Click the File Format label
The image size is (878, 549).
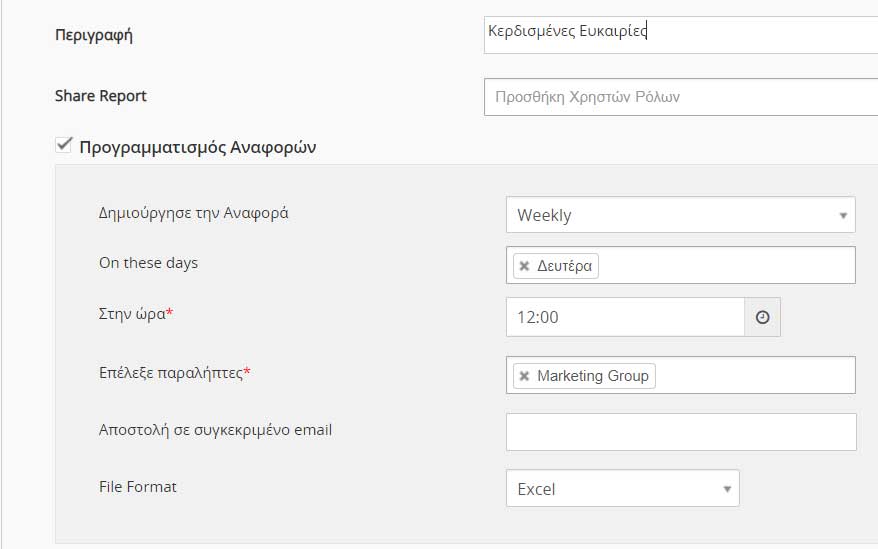point(138,487)
